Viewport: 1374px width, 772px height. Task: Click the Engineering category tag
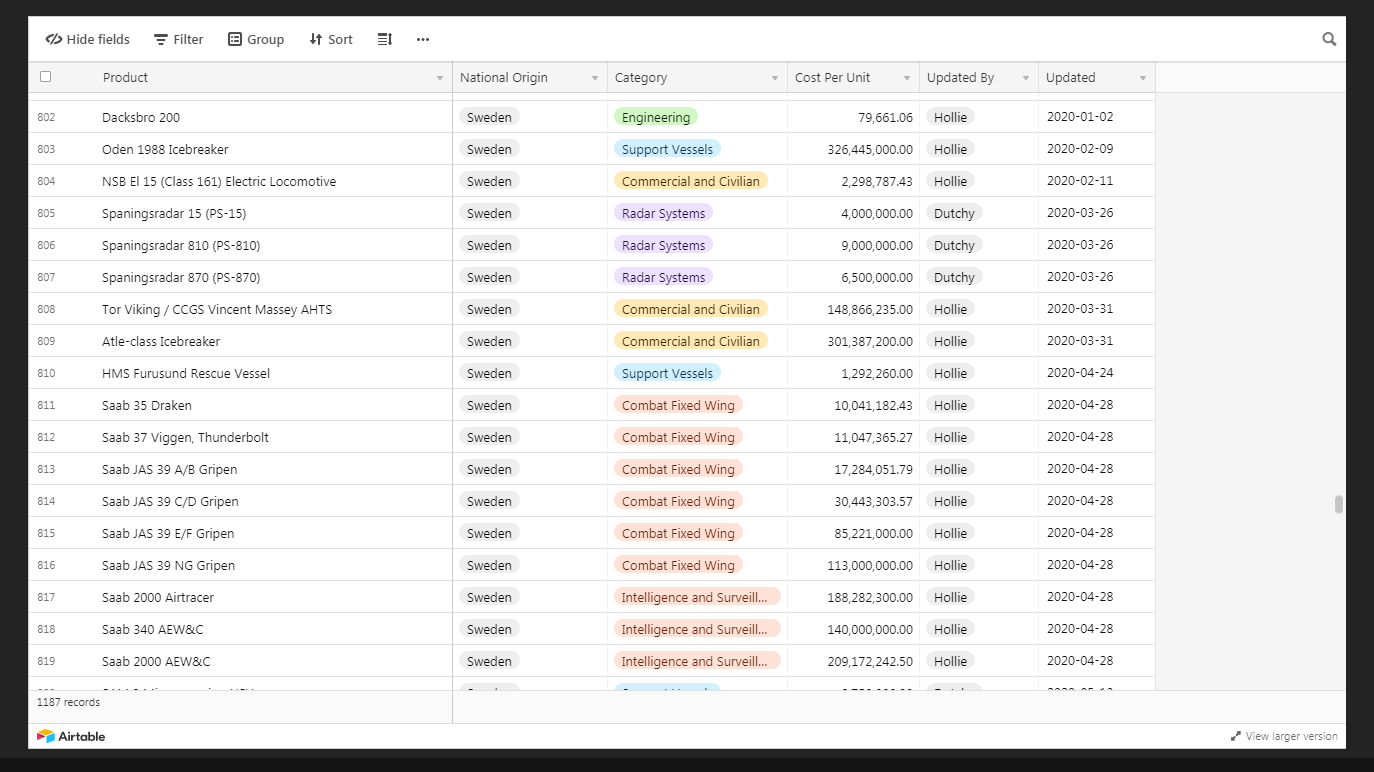(656, 117)
